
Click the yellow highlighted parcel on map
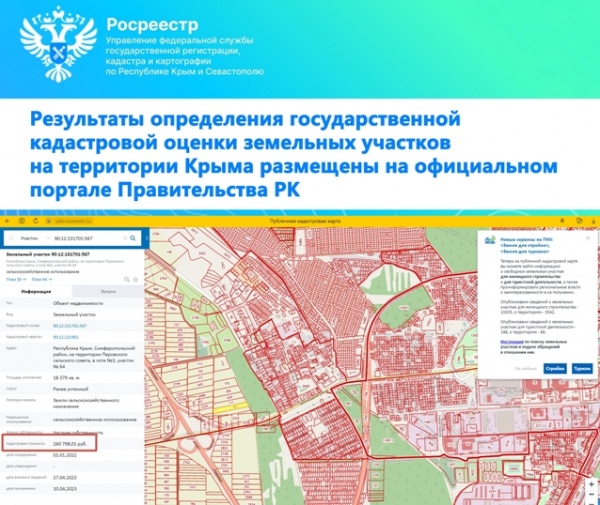click(230, 409)
